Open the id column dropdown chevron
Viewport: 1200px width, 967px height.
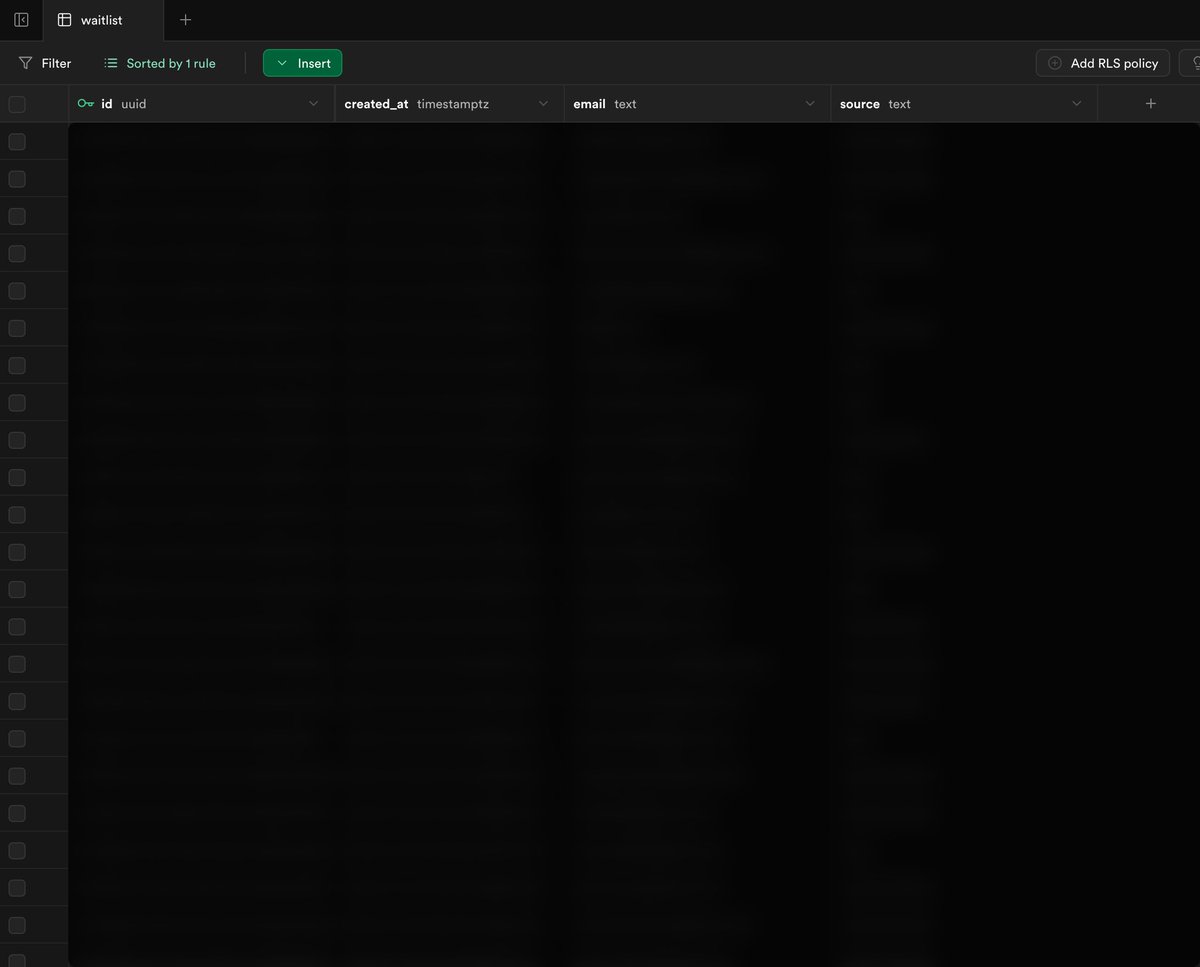tap(313, 104)
